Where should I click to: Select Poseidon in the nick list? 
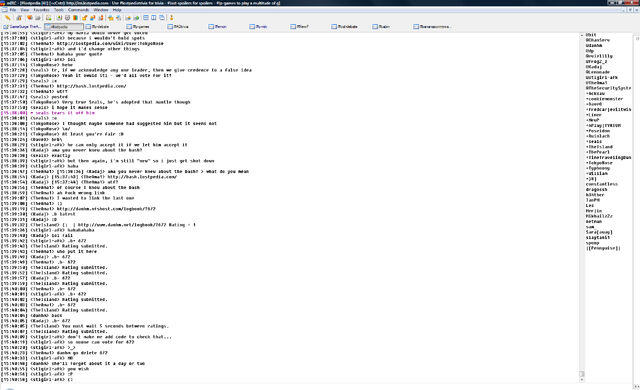pyautogui.click(x=598, y=131)
